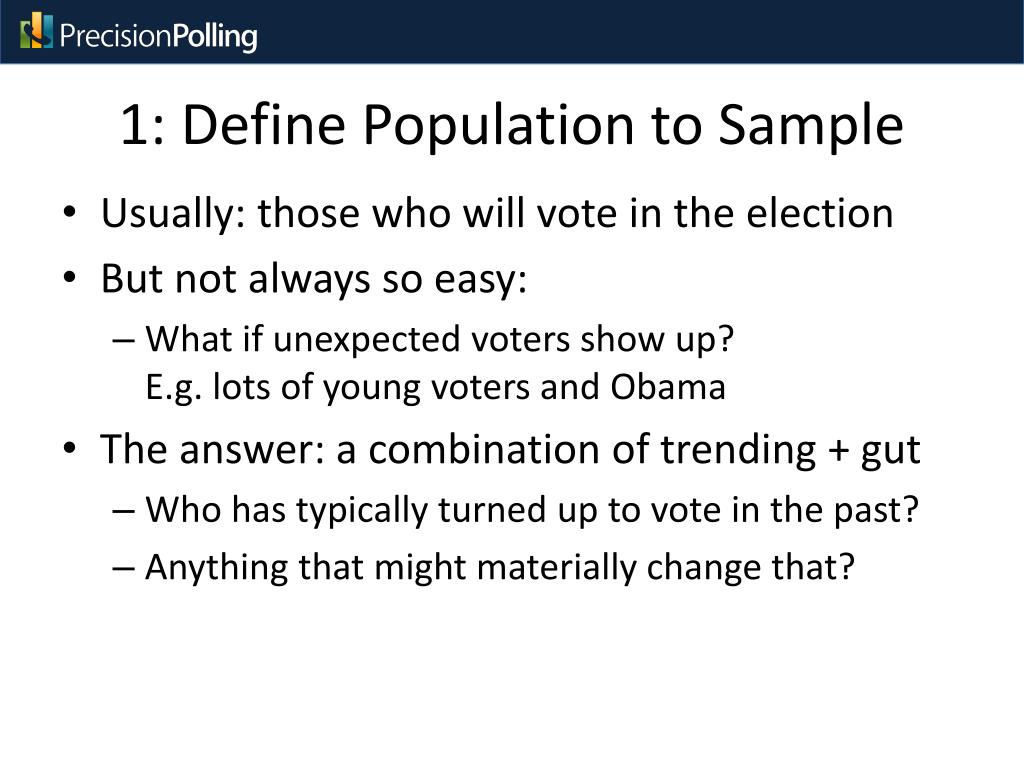Click 'The answer: a combination of trending' line

(x=510, y=450)
